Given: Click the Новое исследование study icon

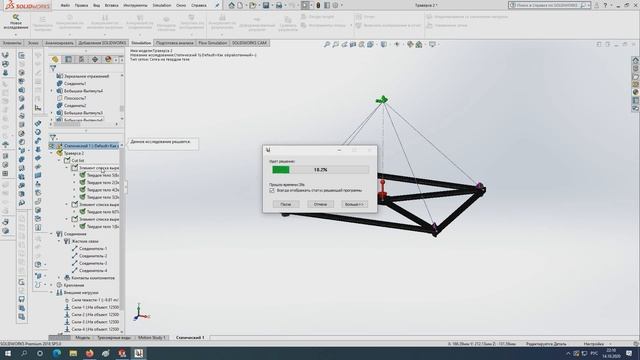Looking at the screenshot, I should click(16, 17).
